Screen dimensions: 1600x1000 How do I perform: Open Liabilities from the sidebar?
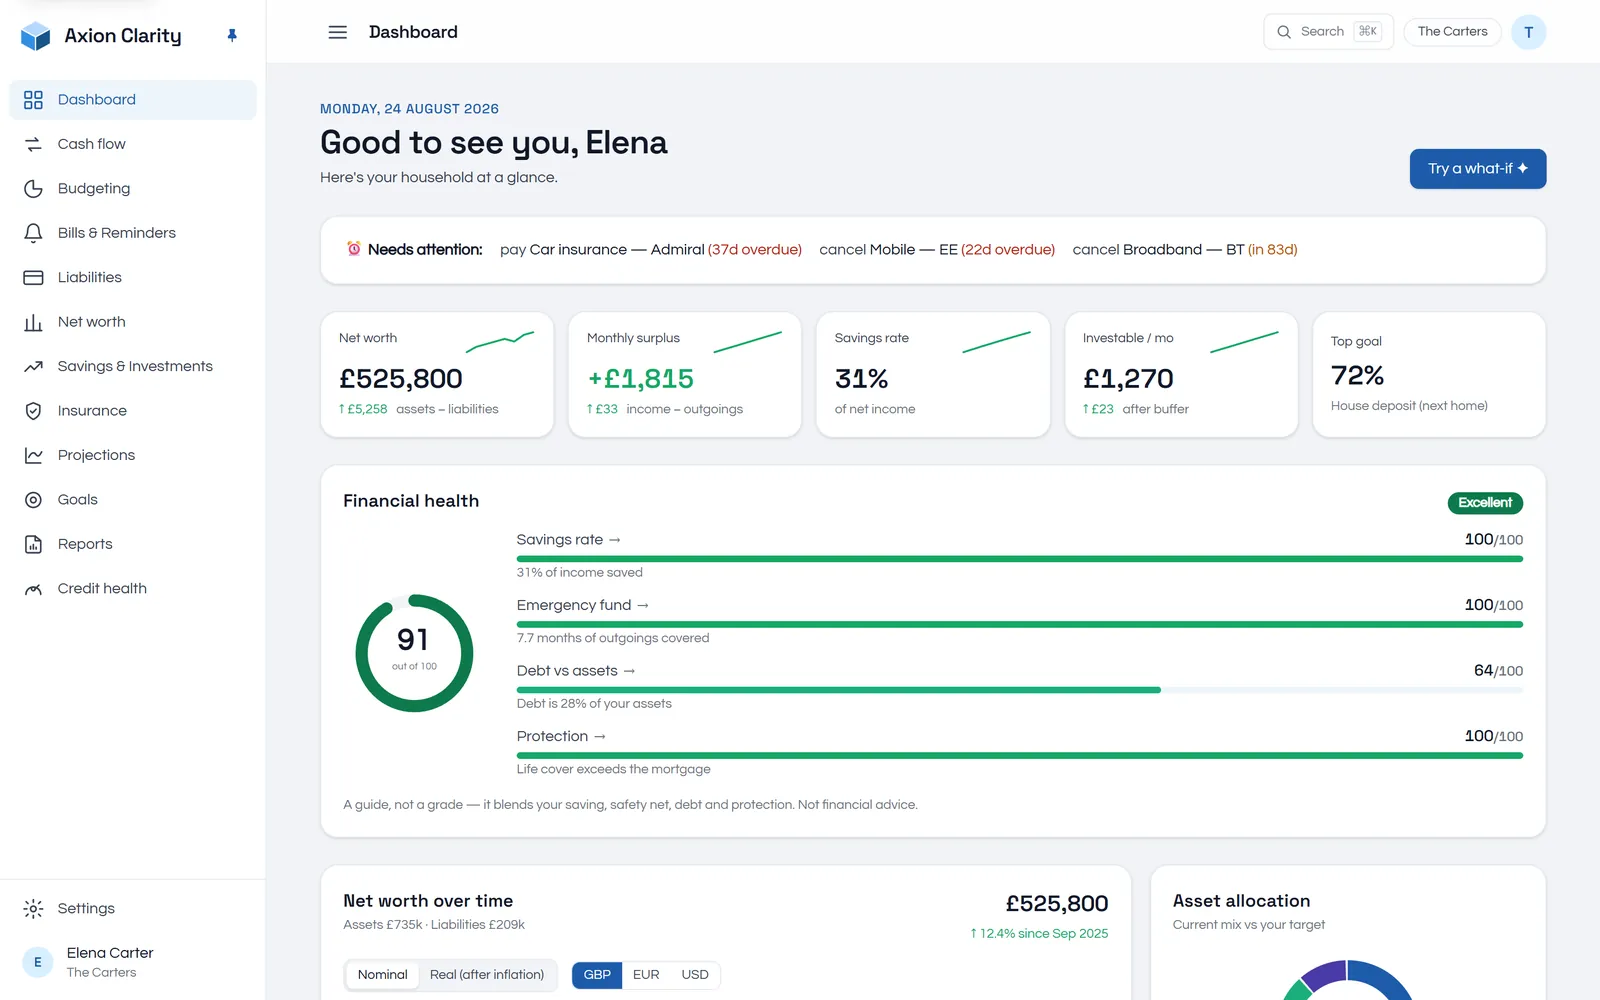coord(133,277)
